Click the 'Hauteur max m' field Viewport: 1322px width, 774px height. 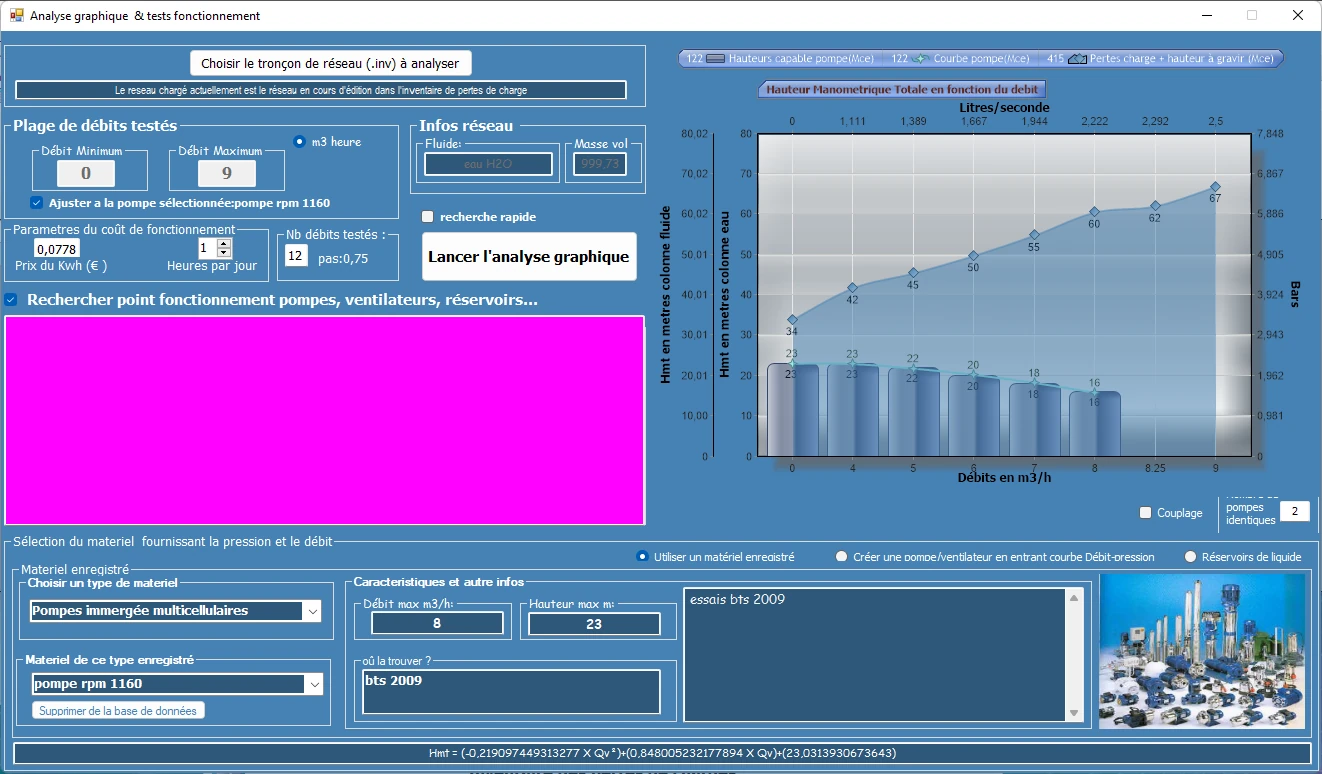(x=594, y=623)
